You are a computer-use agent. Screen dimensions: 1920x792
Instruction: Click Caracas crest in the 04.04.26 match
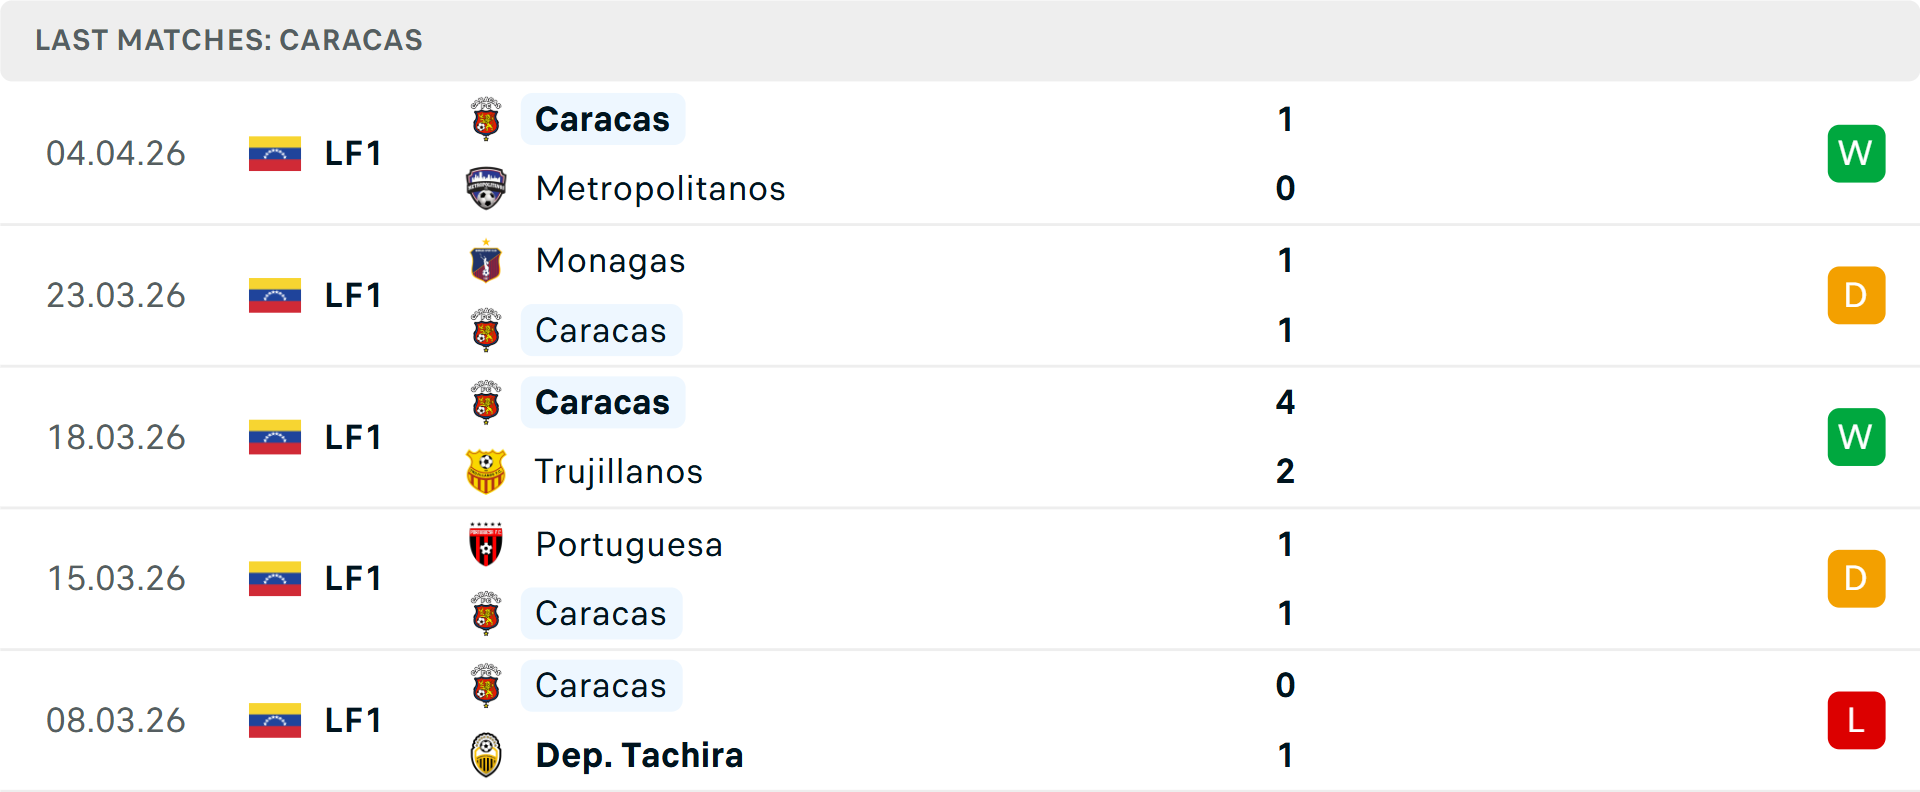[x=486, y=119]
